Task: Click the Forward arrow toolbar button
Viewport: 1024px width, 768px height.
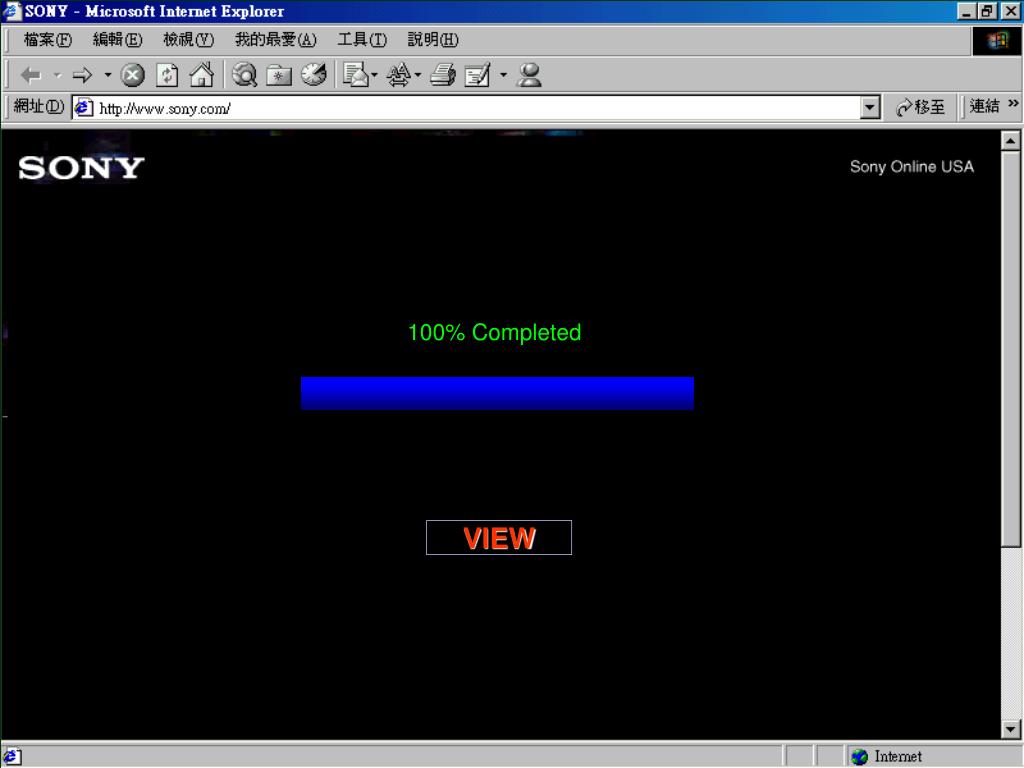Action: tap(82, 75)
